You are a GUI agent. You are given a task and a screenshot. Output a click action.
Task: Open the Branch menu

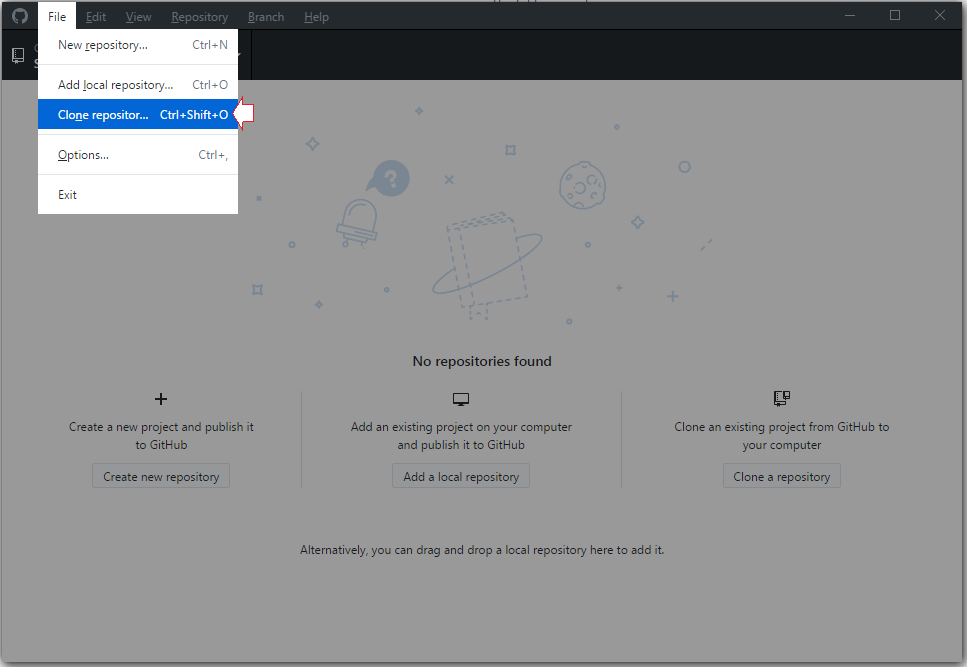pos(266,17)
